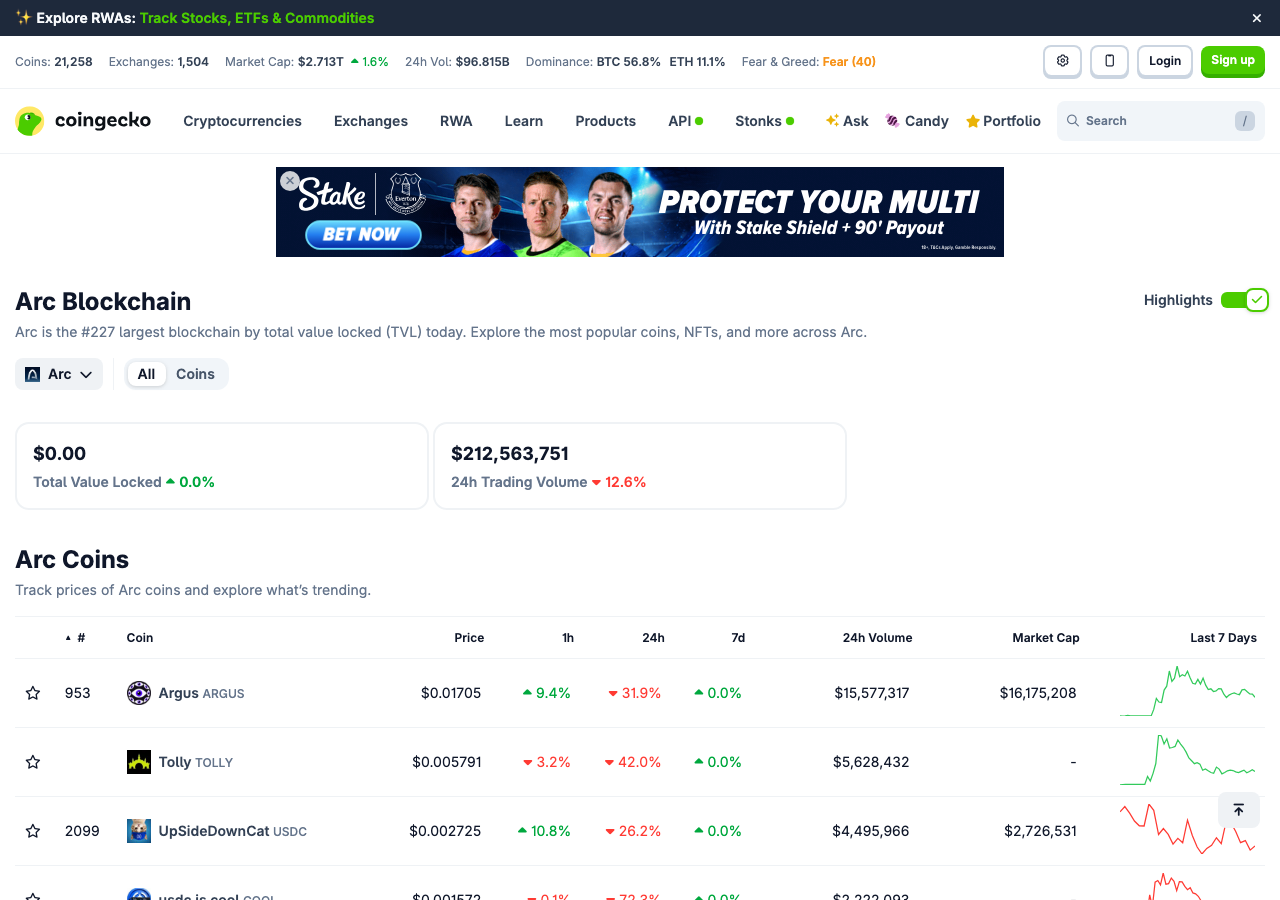Toggle the Highlights switch off
1280x900 pixels.
pyautogui.click(x=1244, y=300)
